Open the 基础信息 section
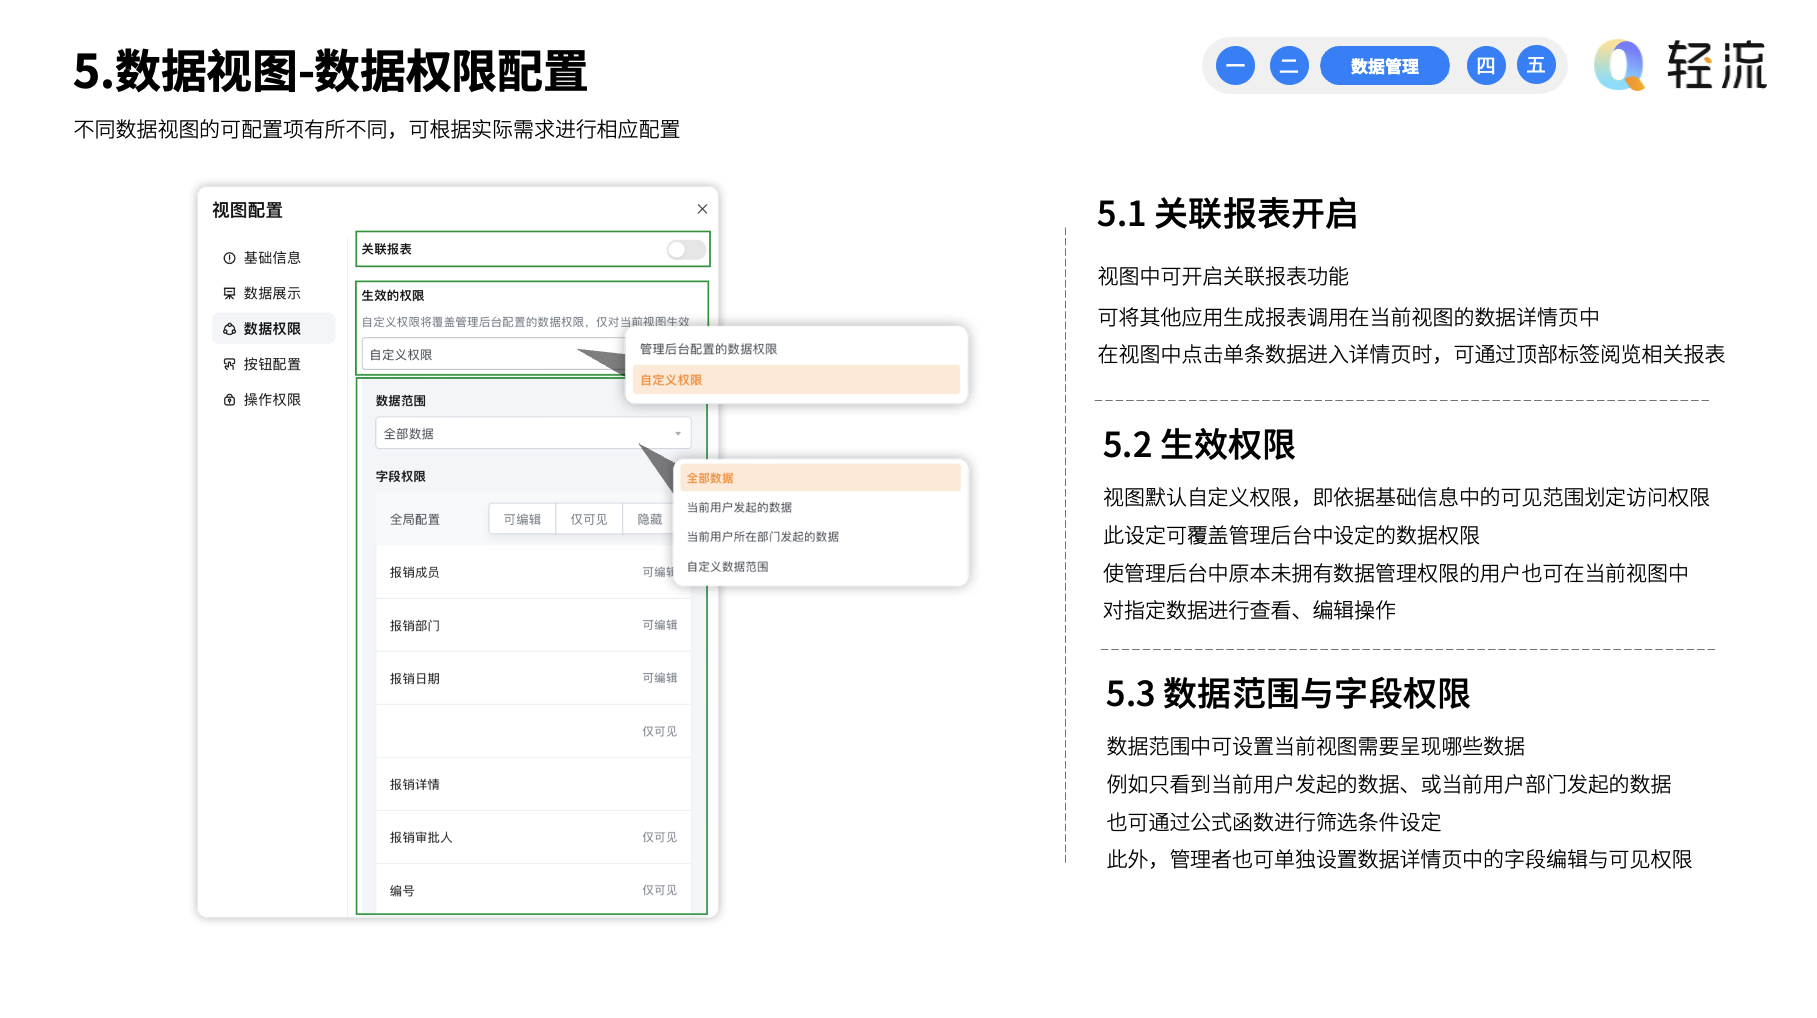Image resolution: width=1817 pixels, height=1018 pixels. coord(272,258)
